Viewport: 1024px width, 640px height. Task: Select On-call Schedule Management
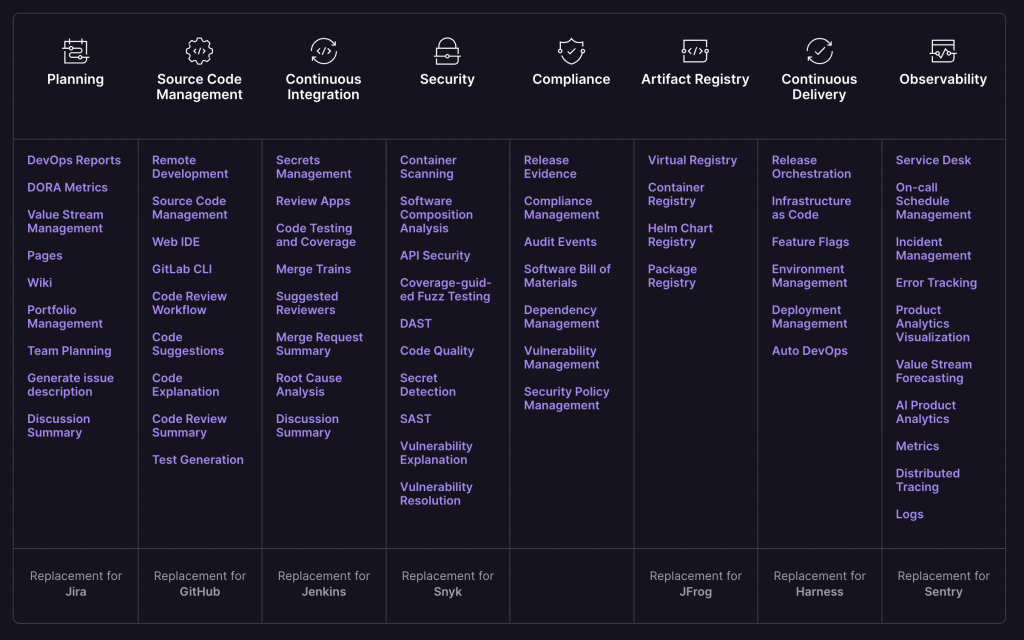[x=933, y=201]
